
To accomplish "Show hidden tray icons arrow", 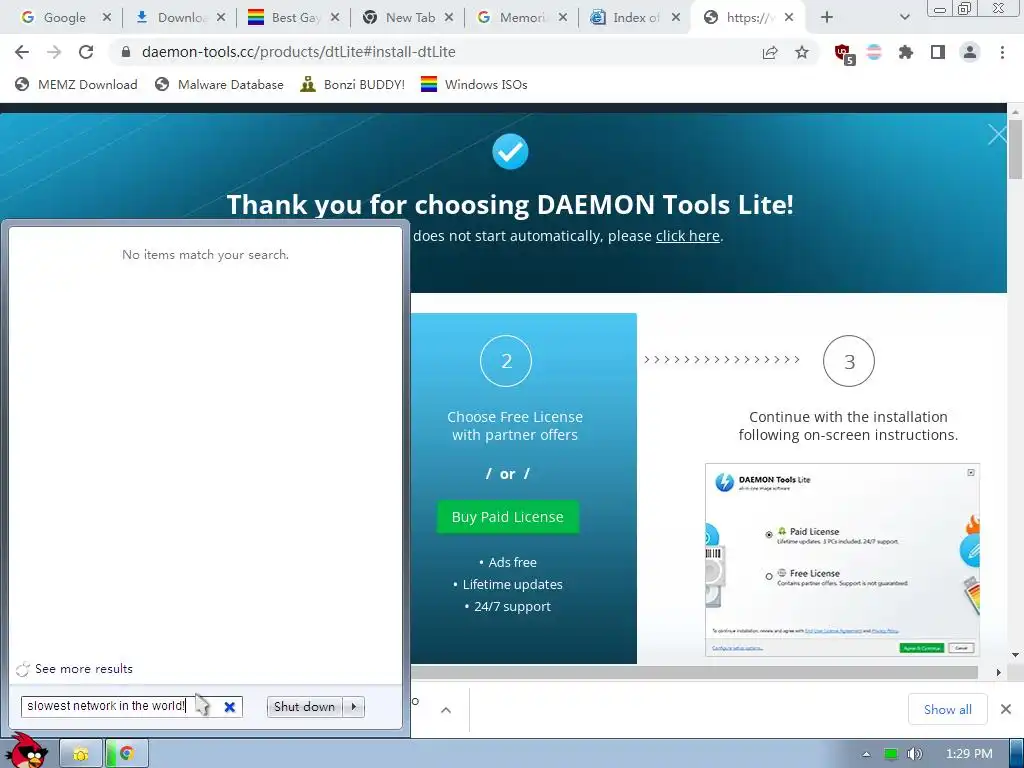I will [866, 754].
